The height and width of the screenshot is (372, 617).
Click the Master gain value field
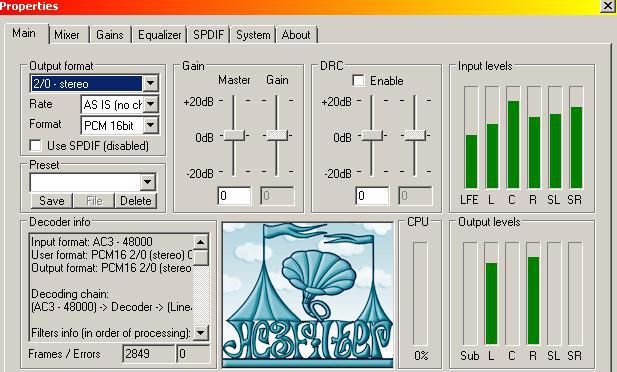tap(235, 196)
